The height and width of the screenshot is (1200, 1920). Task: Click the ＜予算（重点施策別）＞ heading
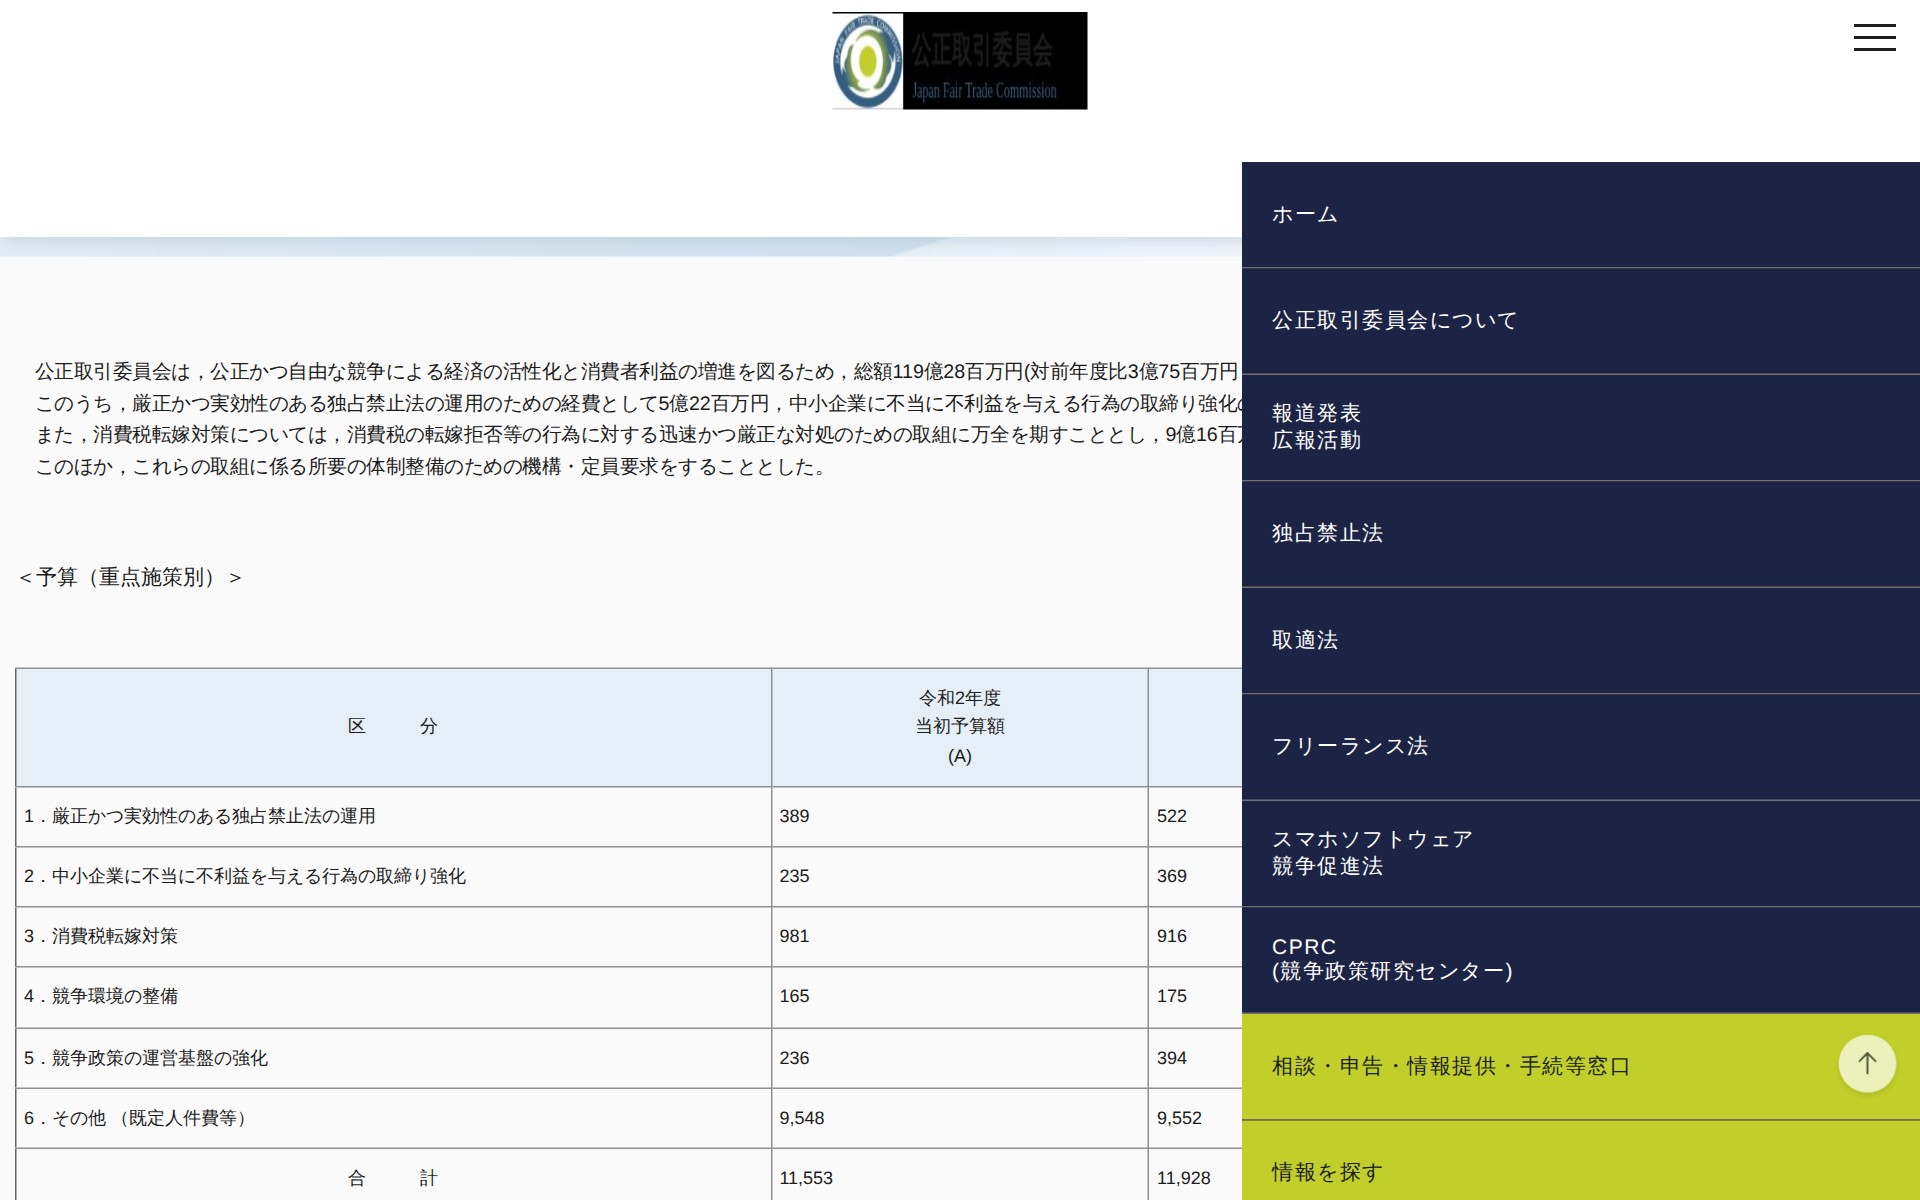[x=128, y=577]
